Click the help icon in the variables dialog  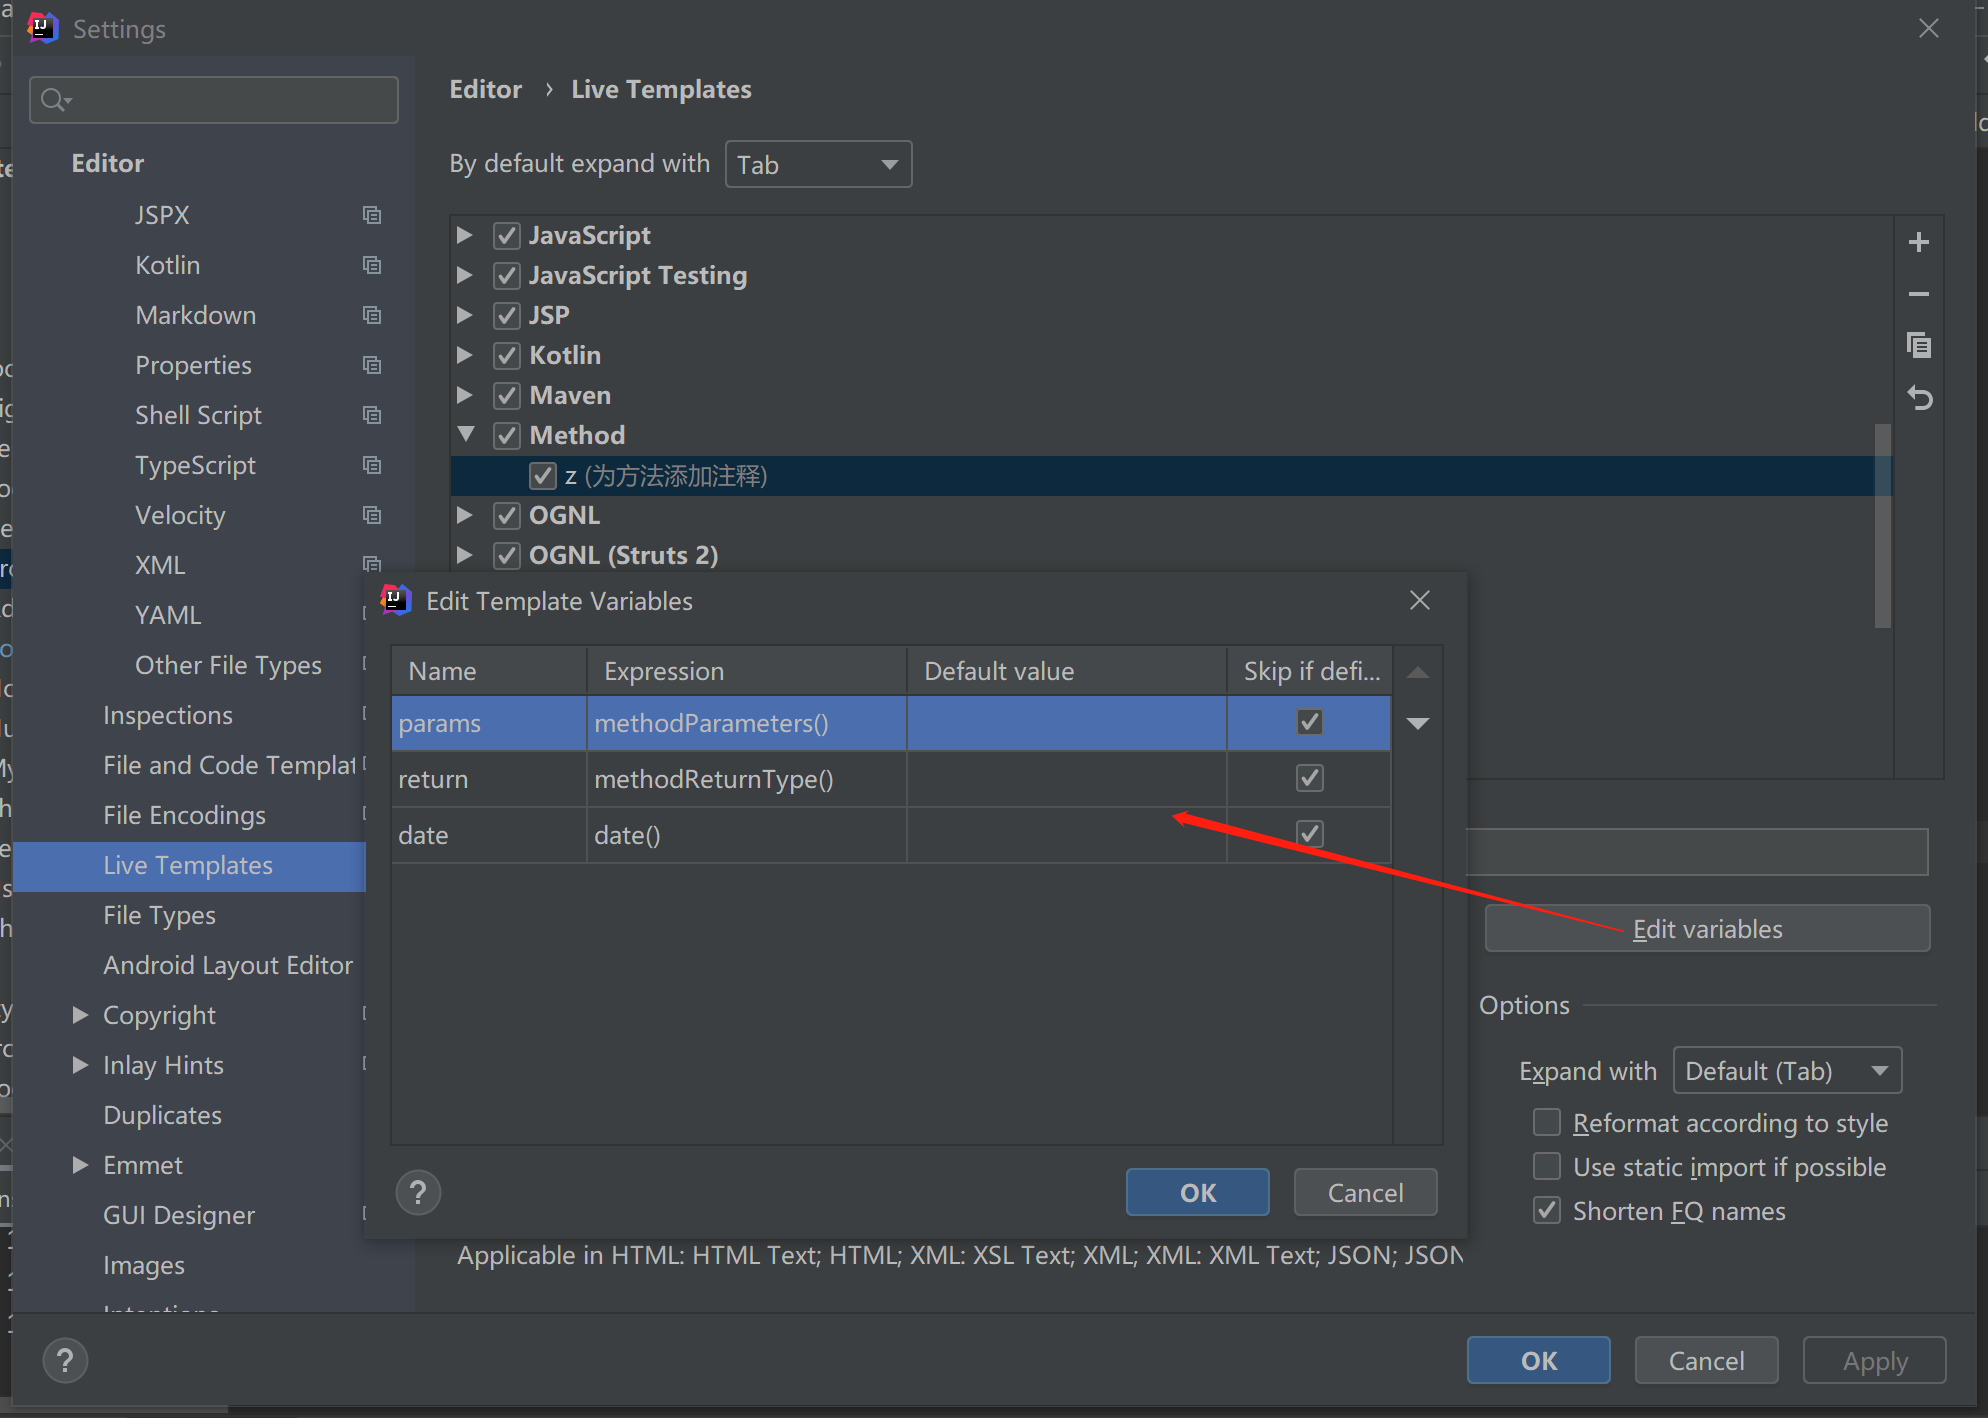coord(418,1192)
